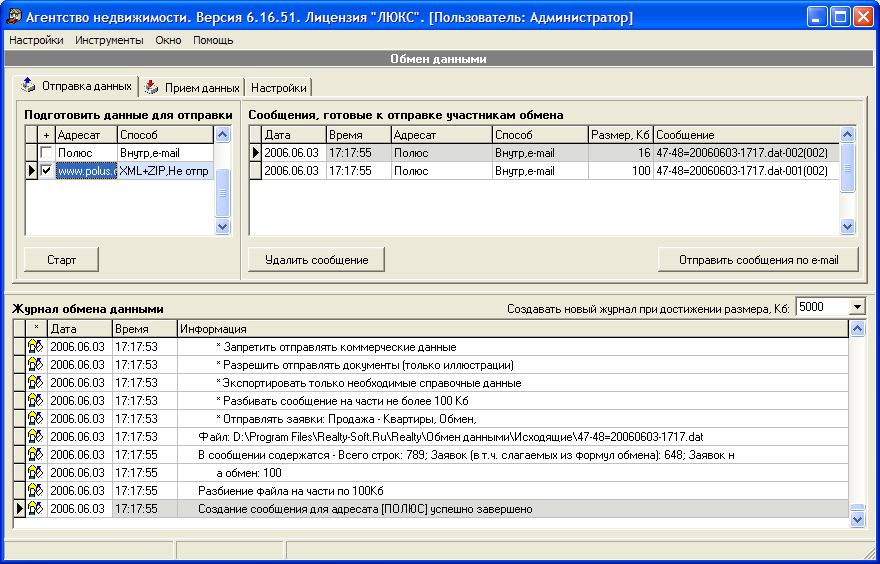
Task: Uncheck the www.polus addressee checkbox
Action: pos(47,171)
